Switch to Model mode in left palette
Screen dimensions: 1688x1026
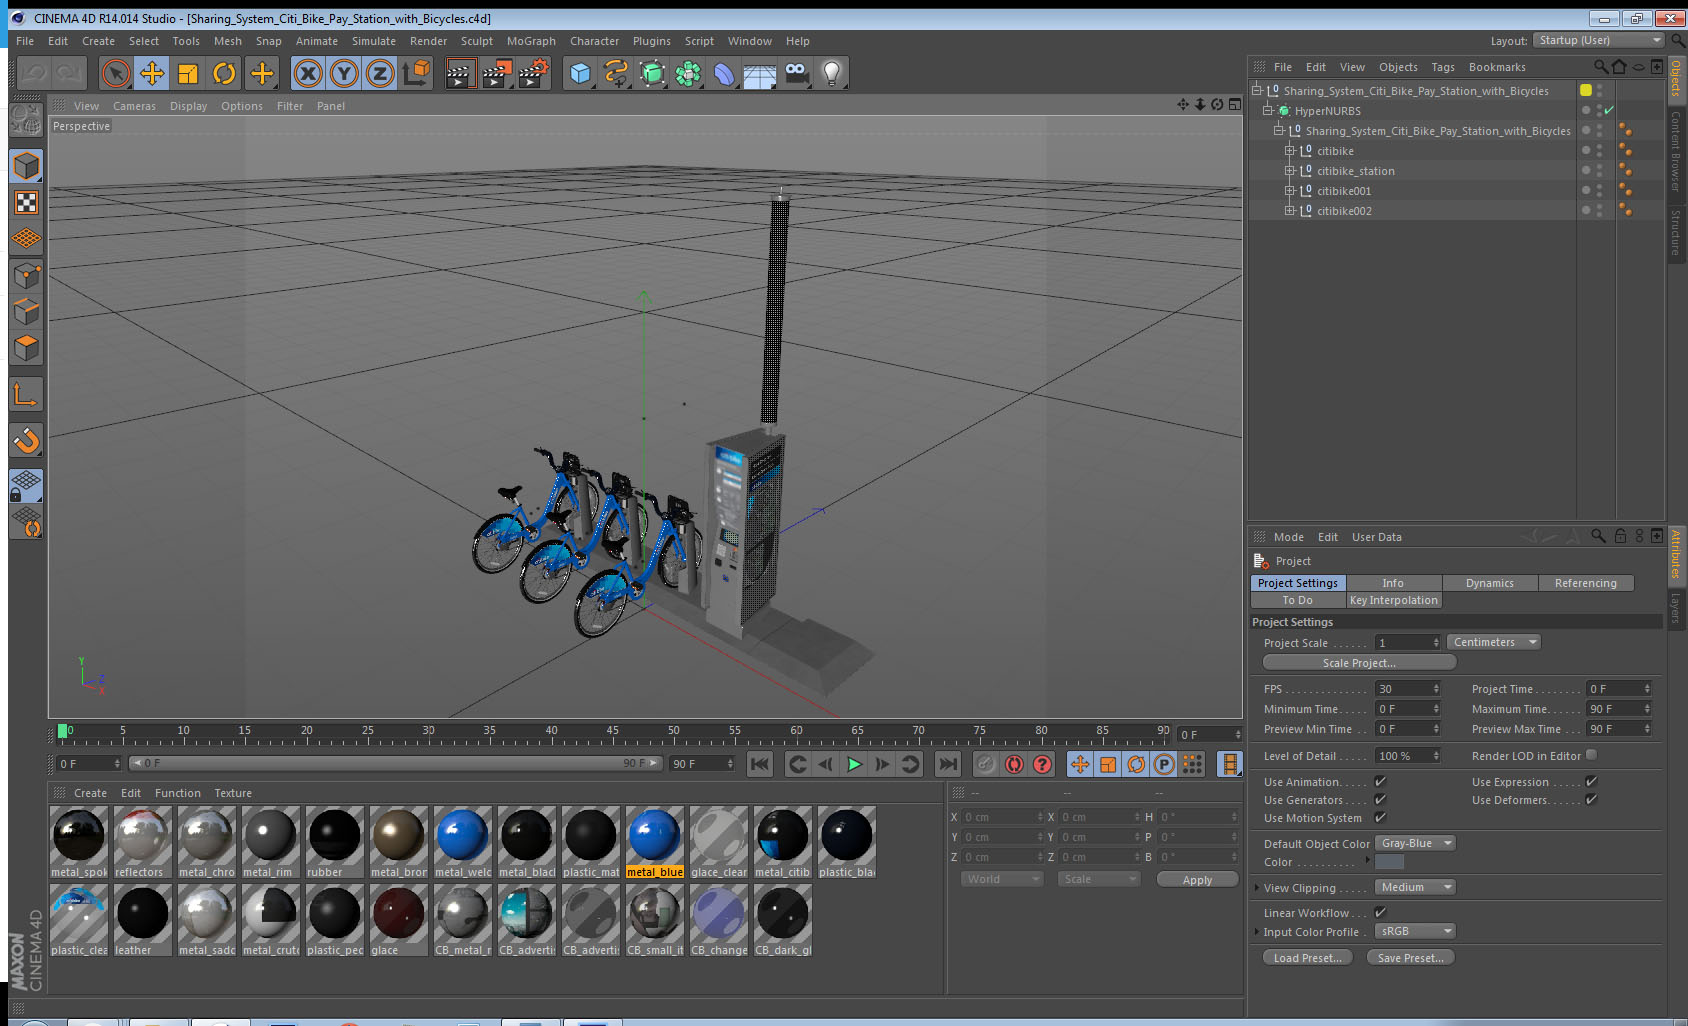tap(26, 166)
